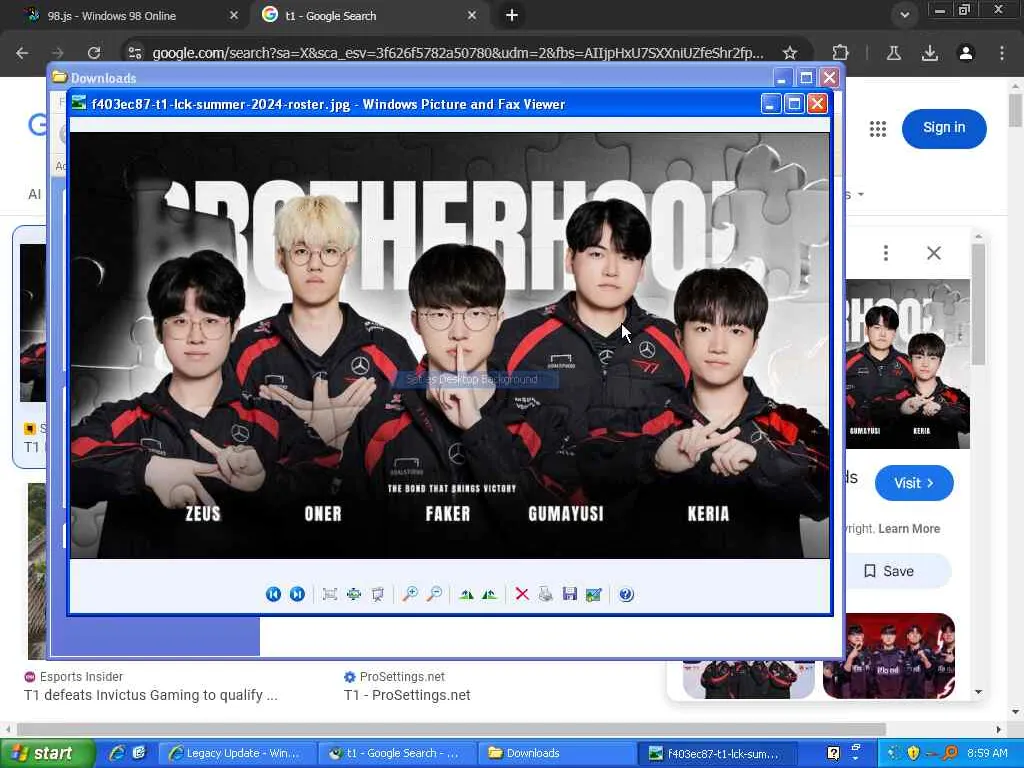
Task: Open Chrome profile avatar
Action: [x=966, y=53]
